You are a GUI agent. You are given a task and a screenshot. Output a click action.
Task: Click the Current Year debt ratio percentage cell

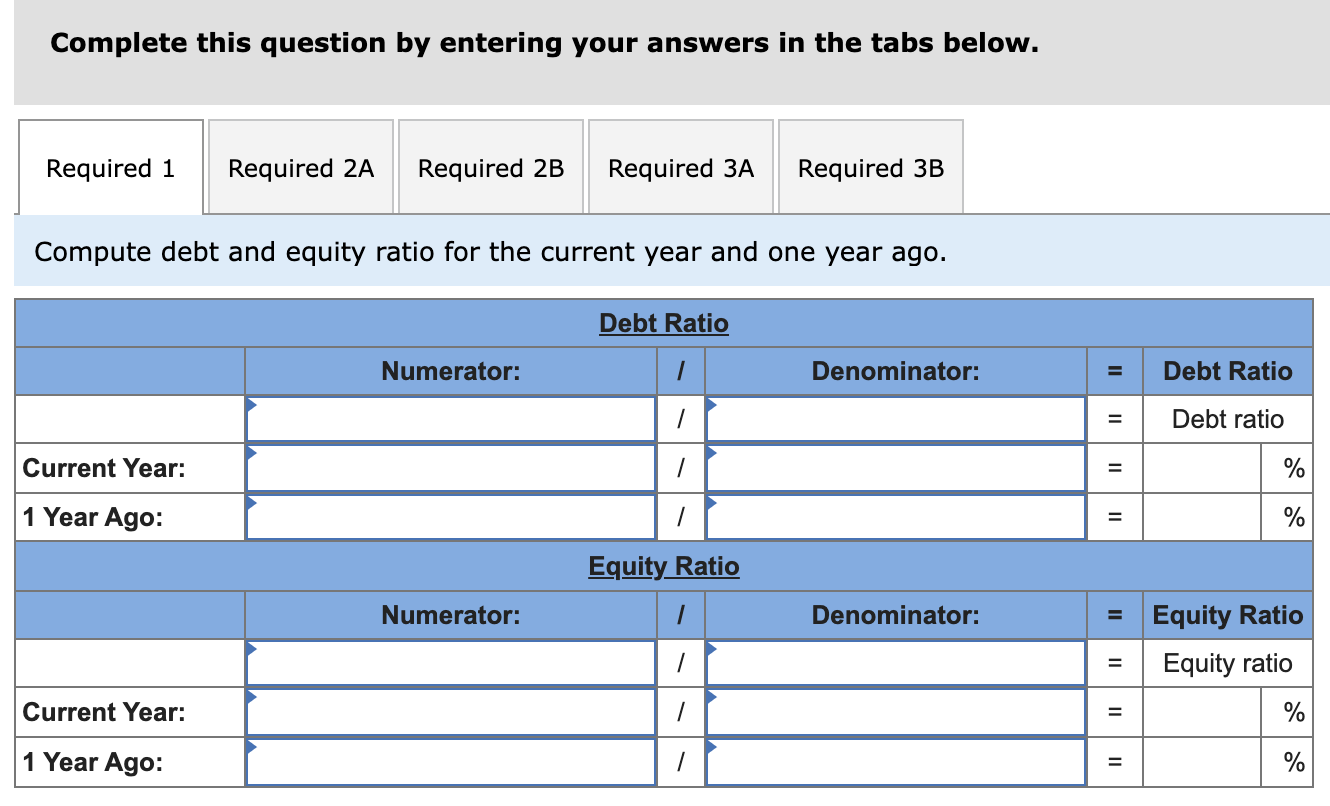(1200, 467)
